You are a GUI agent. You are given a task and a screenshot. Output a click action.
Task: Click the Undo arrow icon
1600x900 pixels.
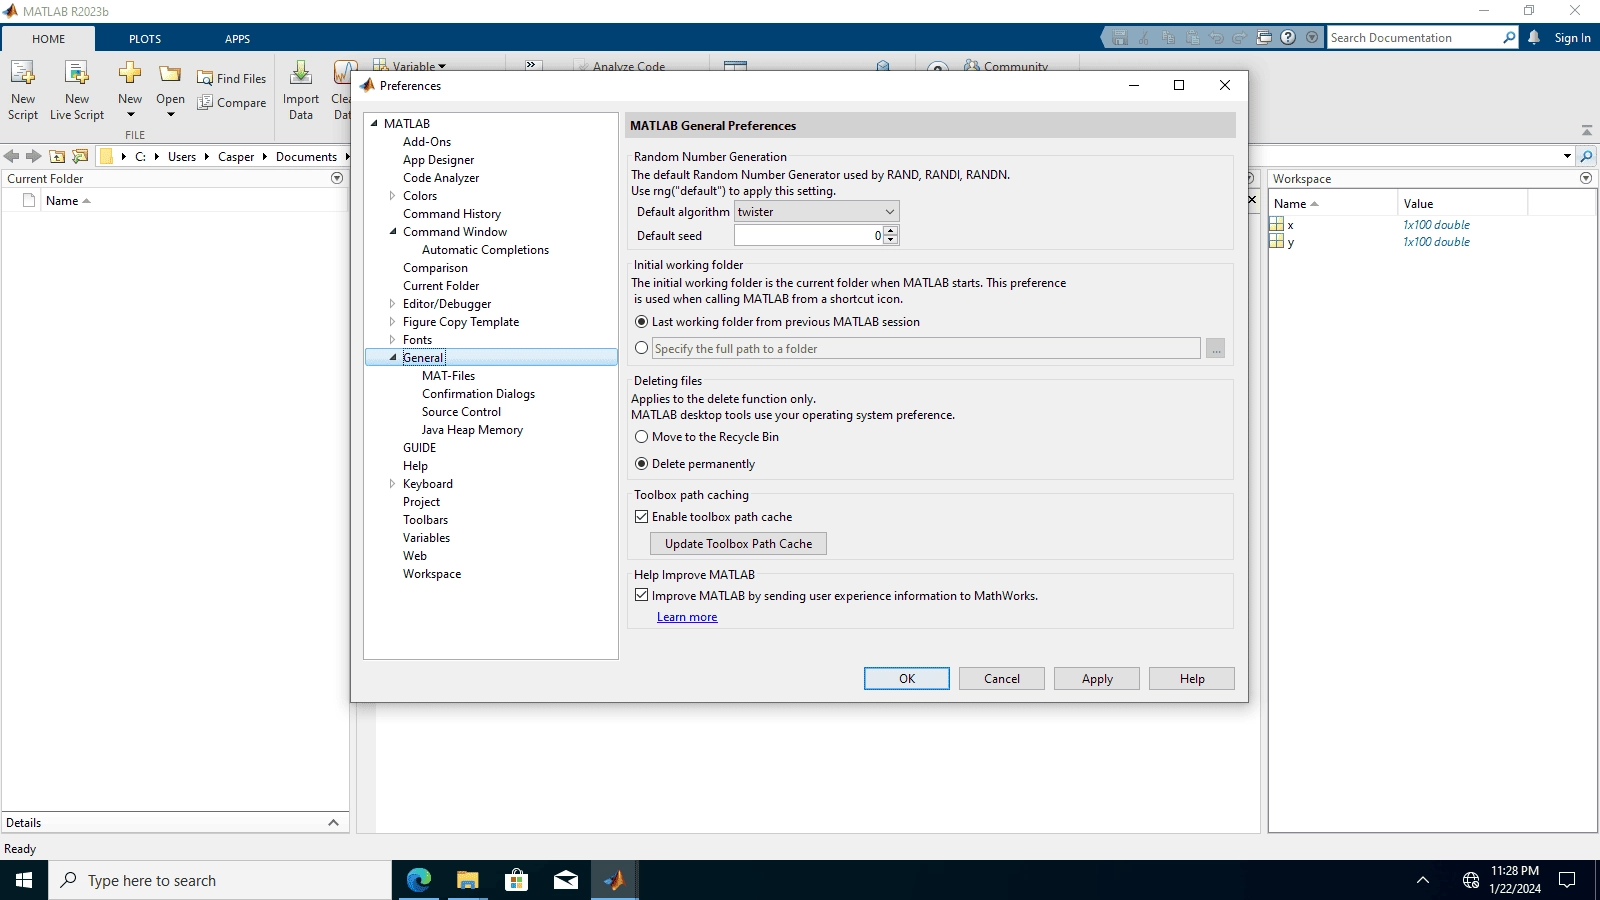point(1216,38)
